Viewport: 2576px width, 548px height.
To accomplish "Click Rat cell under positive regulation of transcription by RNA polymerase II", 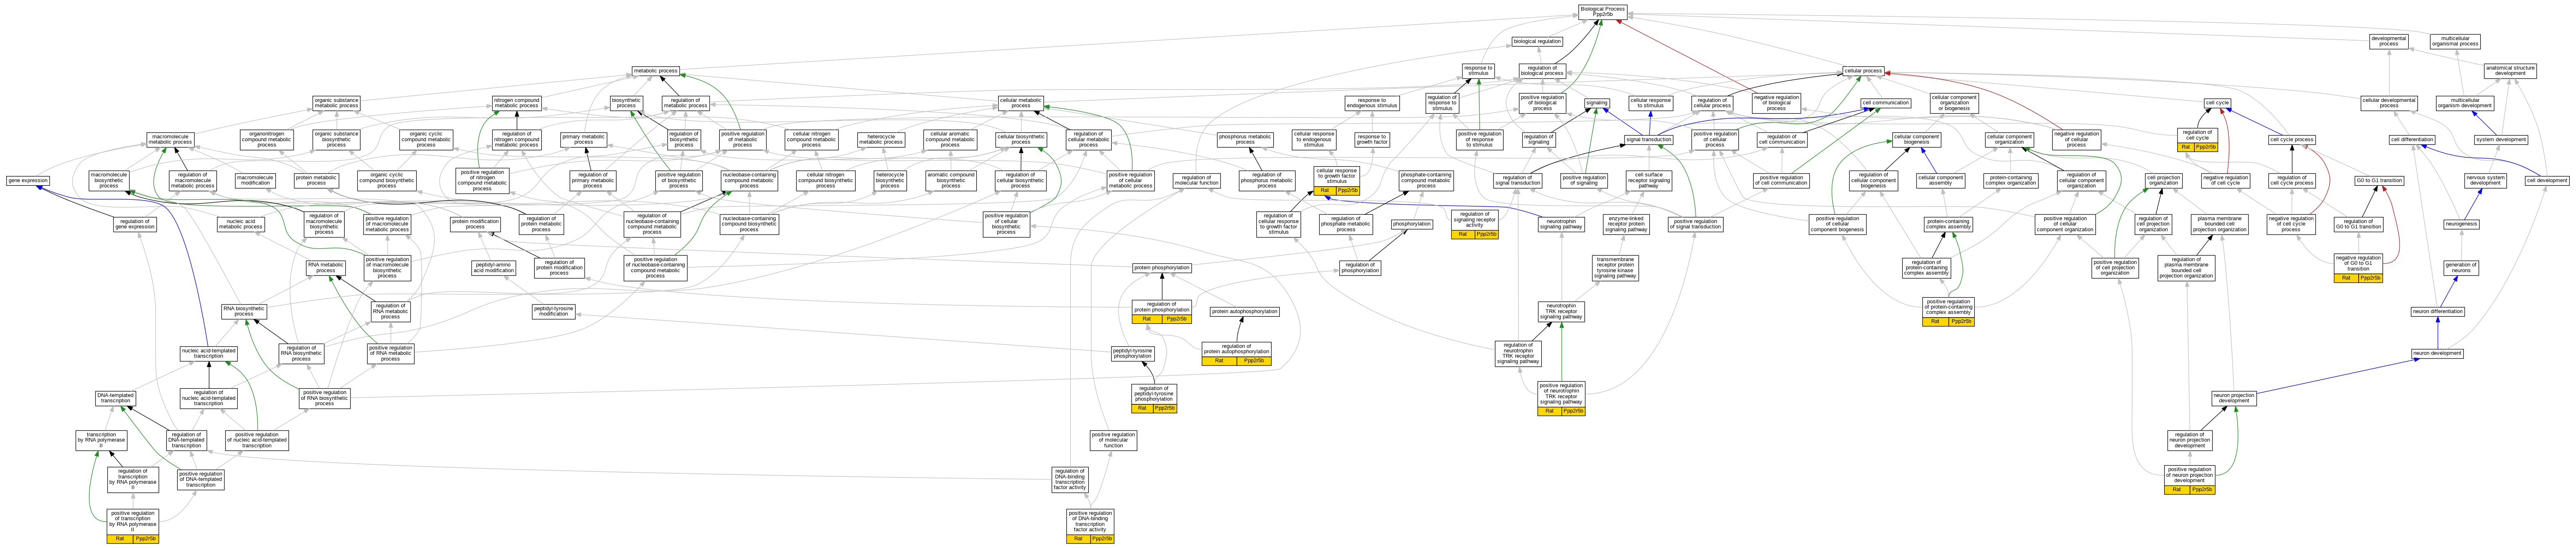I will click(x=120, y=539).
